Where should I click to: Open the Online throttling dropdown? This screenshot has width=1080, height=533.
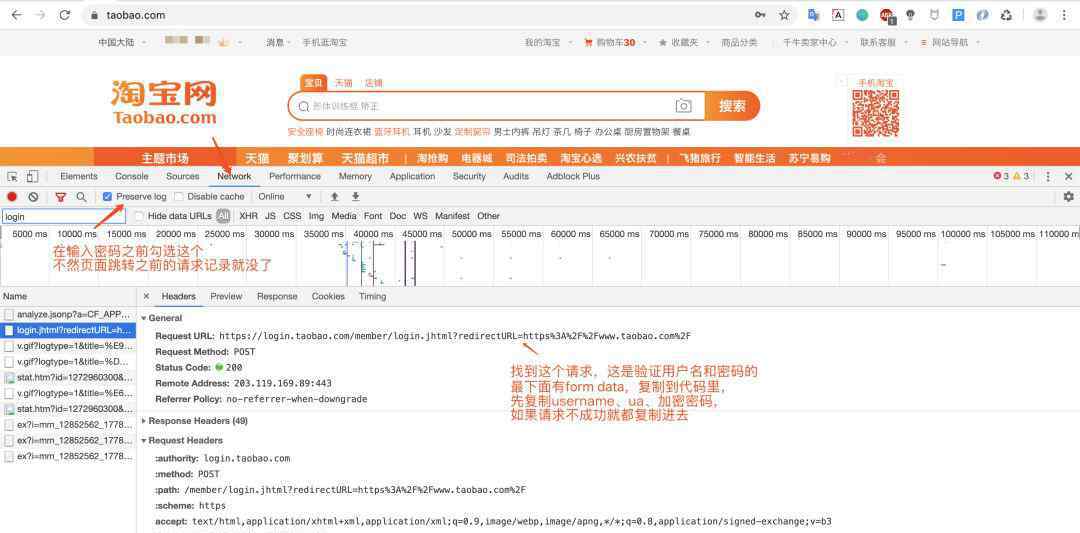[x=284, y=197]
